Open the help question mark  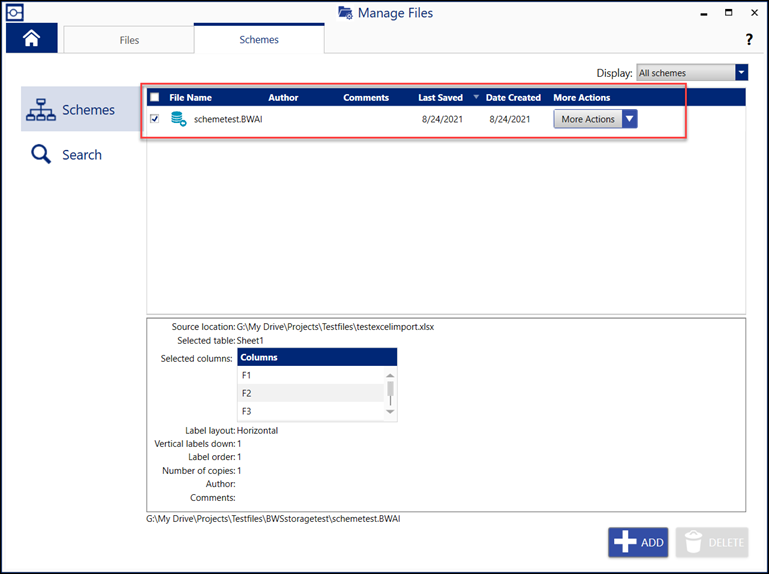tap(749, 40)
